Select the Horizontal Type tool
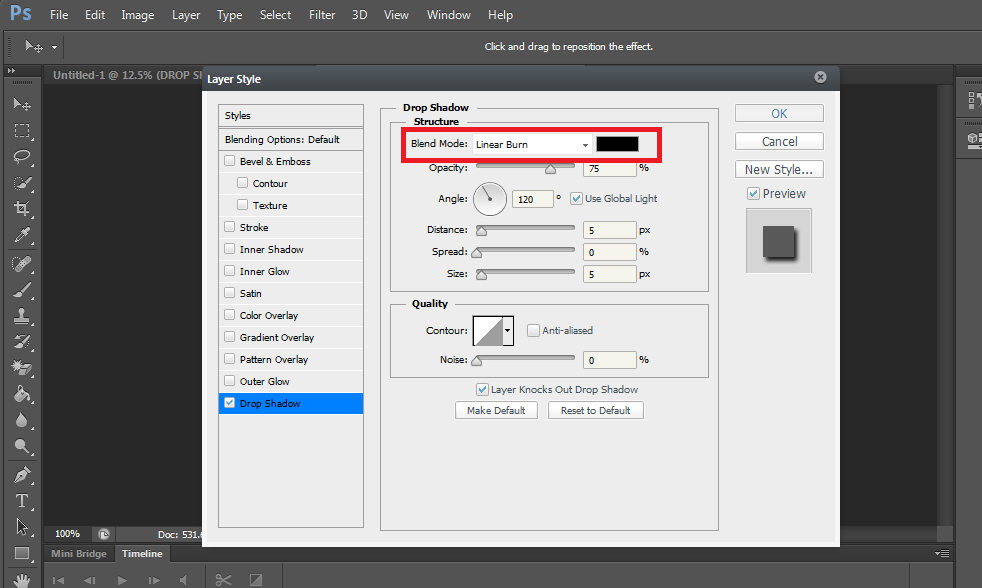982x588 pixels. pos(22,501)
